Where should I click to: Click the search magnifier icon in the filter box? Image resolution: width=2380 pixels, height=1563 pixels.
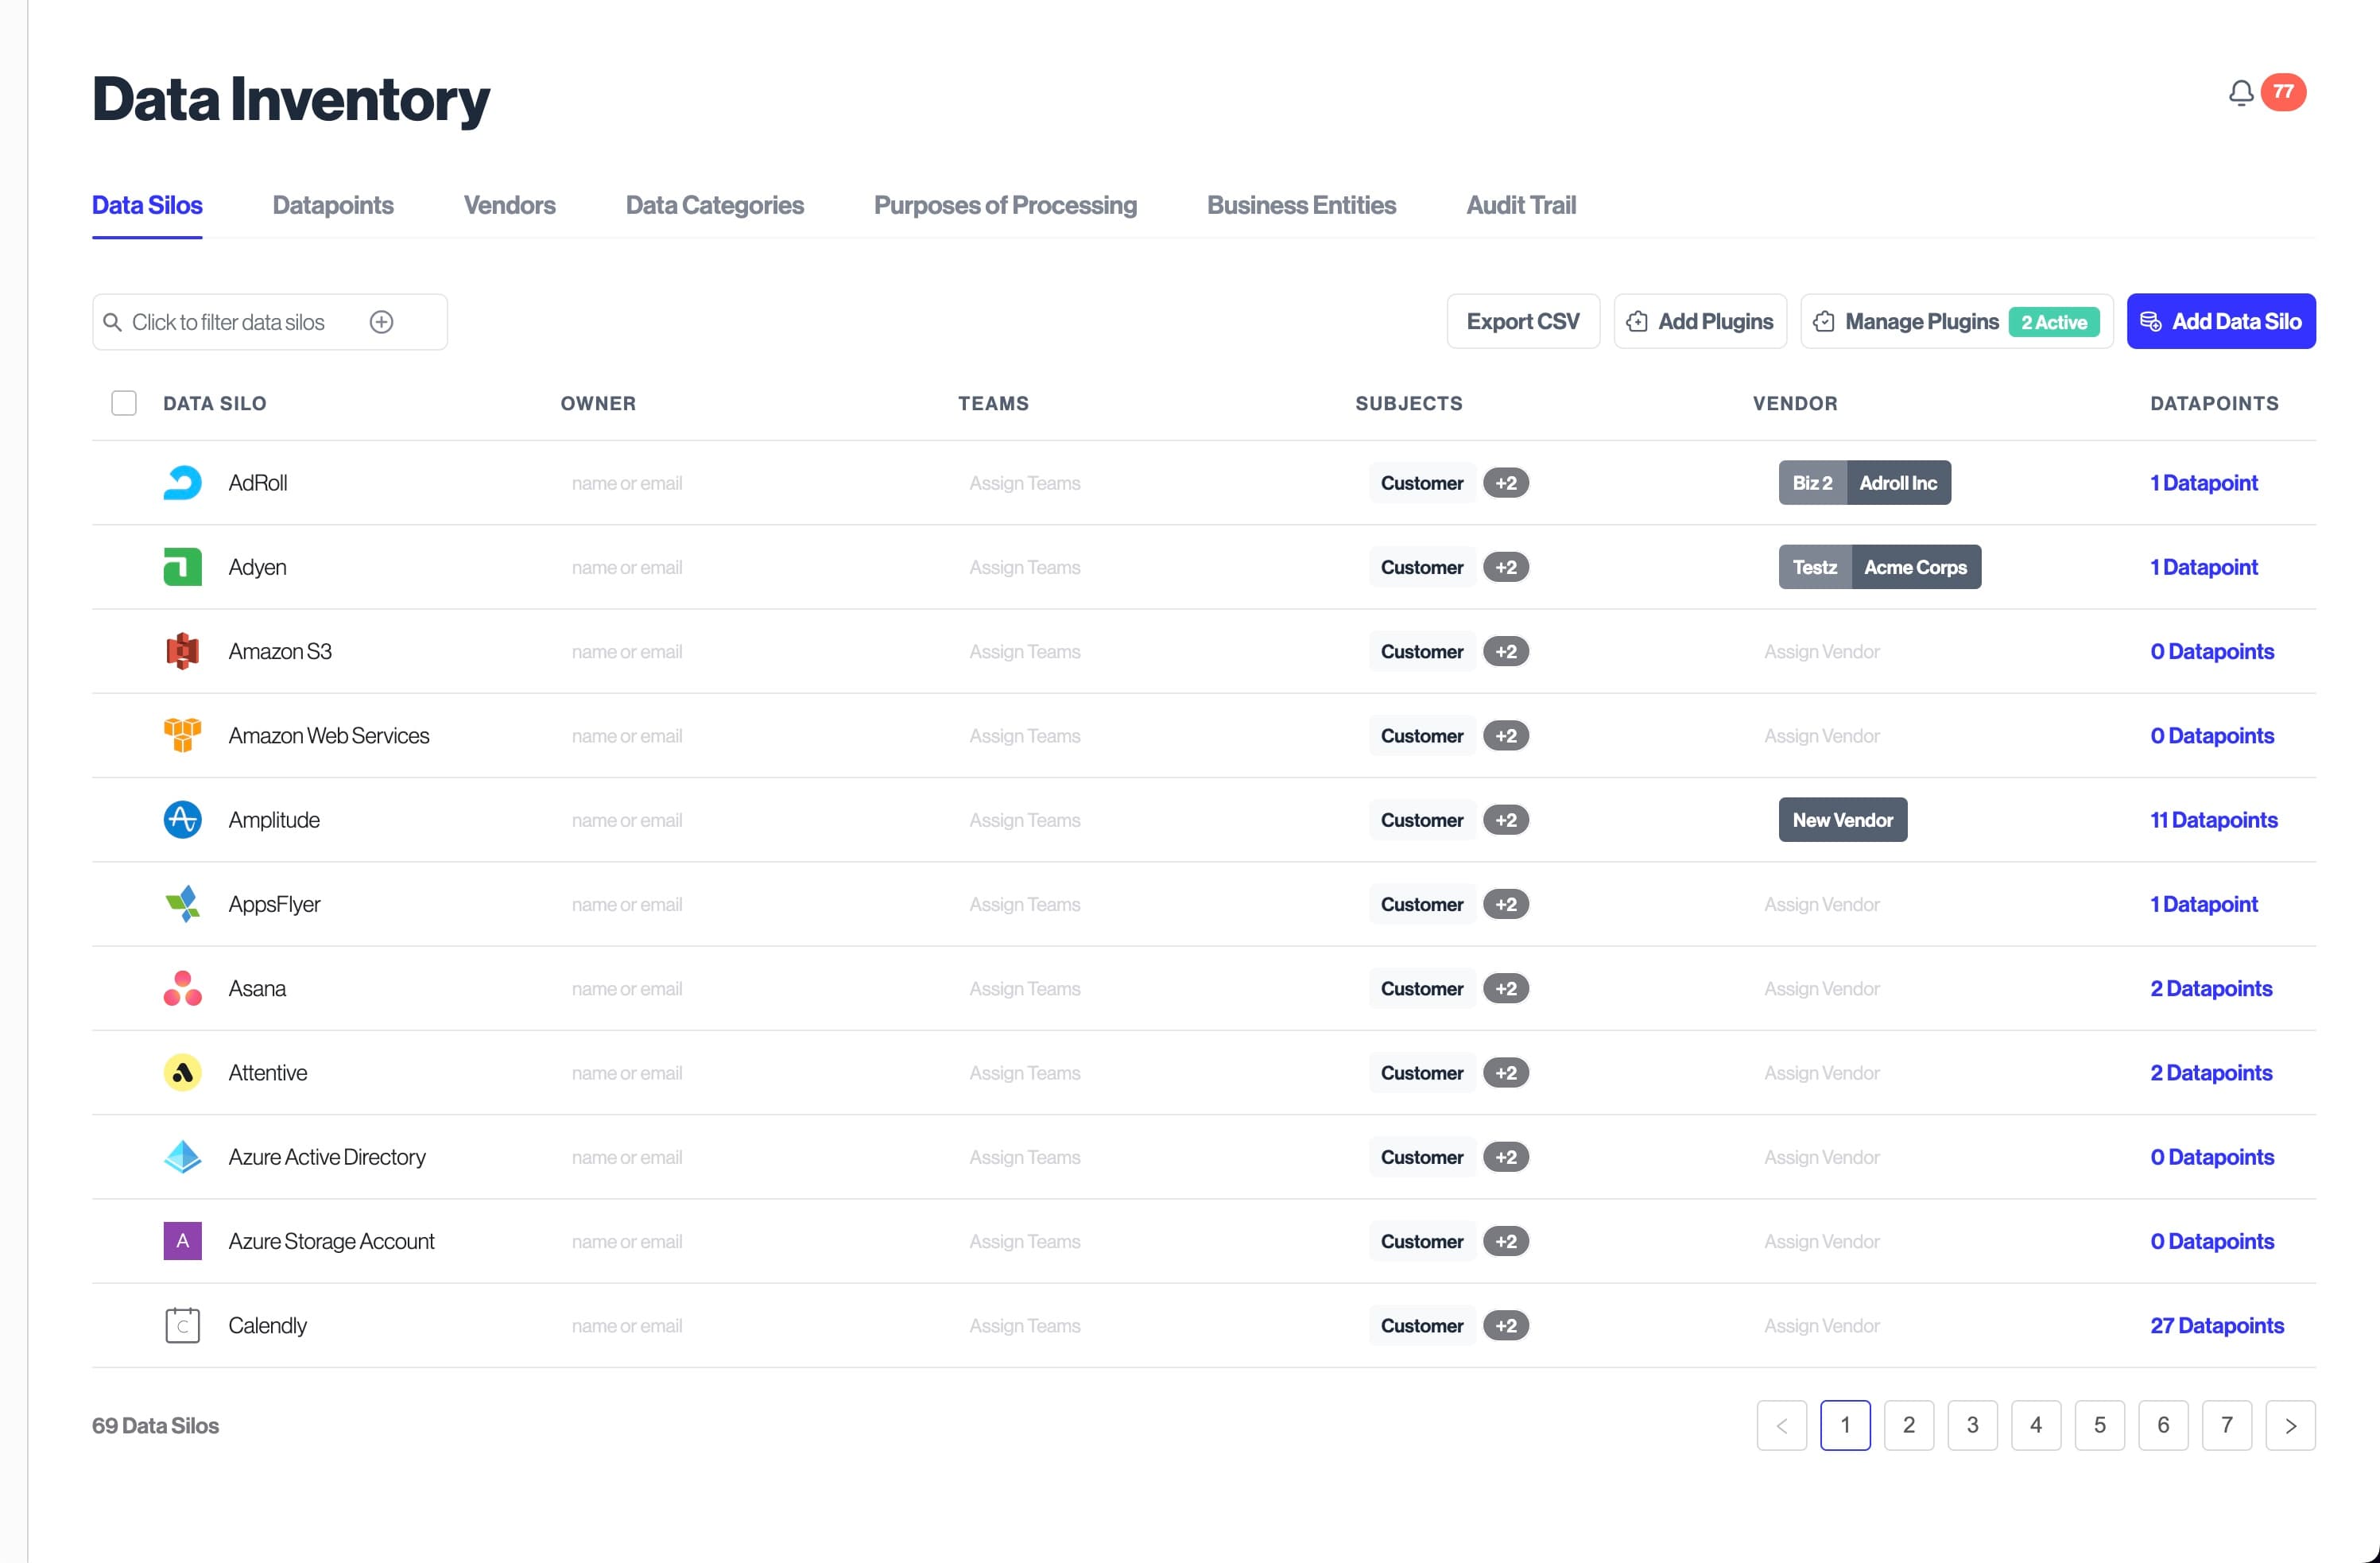[x=113, y=322]
